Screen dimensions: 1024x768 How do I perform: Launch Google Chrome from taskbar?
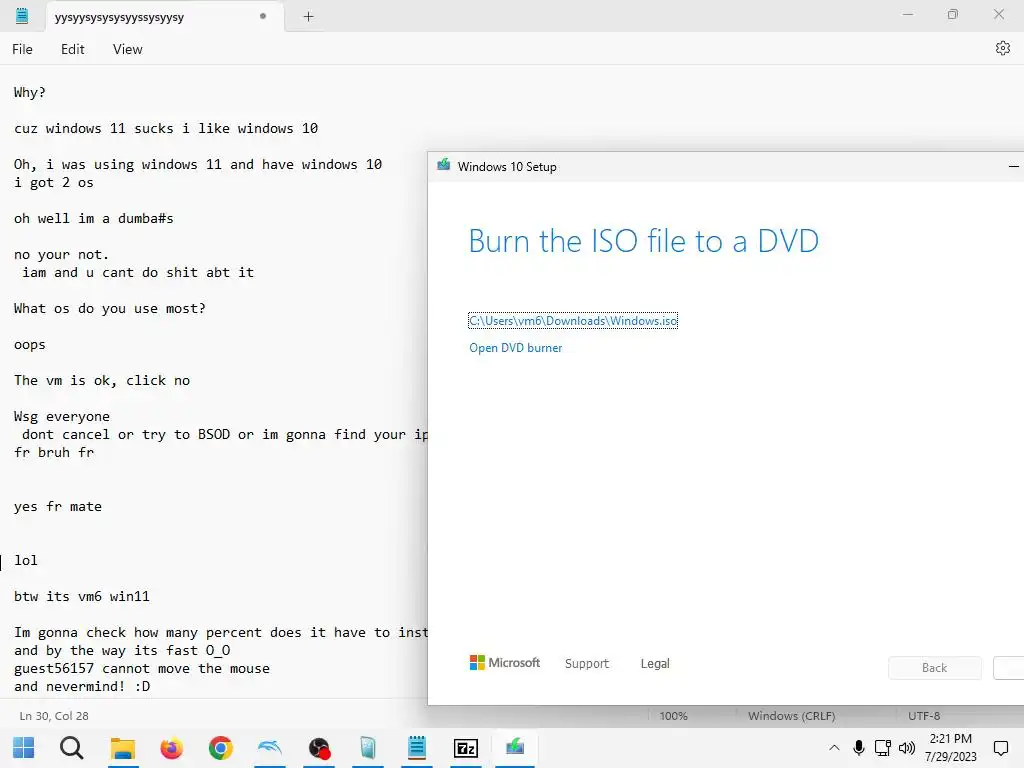(x=221, y=748)
